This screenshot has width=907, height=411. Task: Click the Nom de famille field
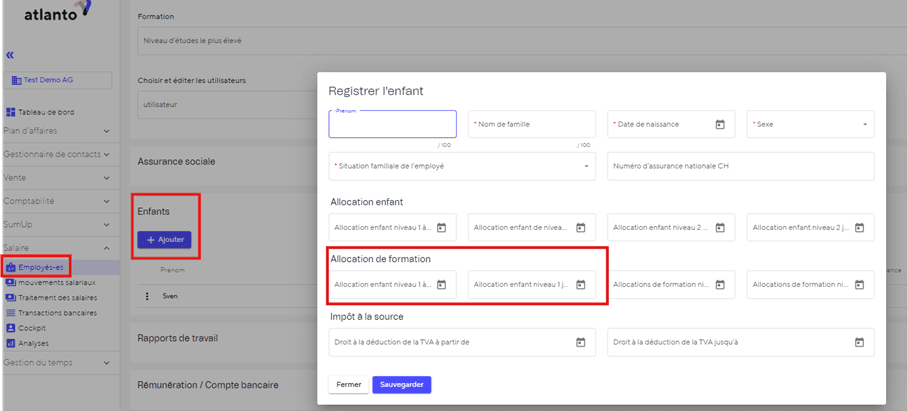pos(531,125)
